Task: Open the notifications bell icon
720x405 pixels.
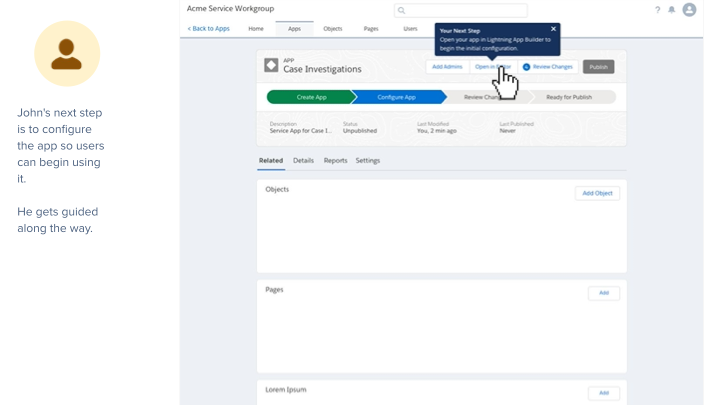Action: click(671, 10)
